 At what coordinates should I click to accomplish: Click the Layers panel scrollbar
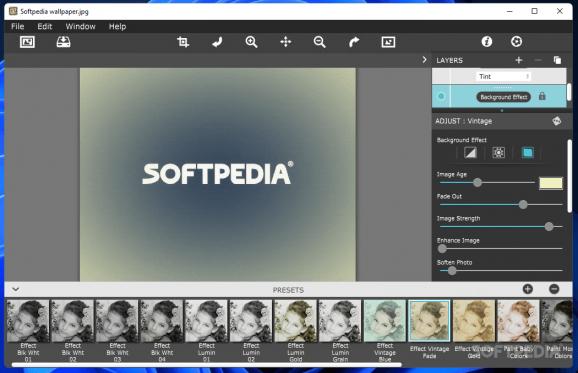[x=570, y=91]
